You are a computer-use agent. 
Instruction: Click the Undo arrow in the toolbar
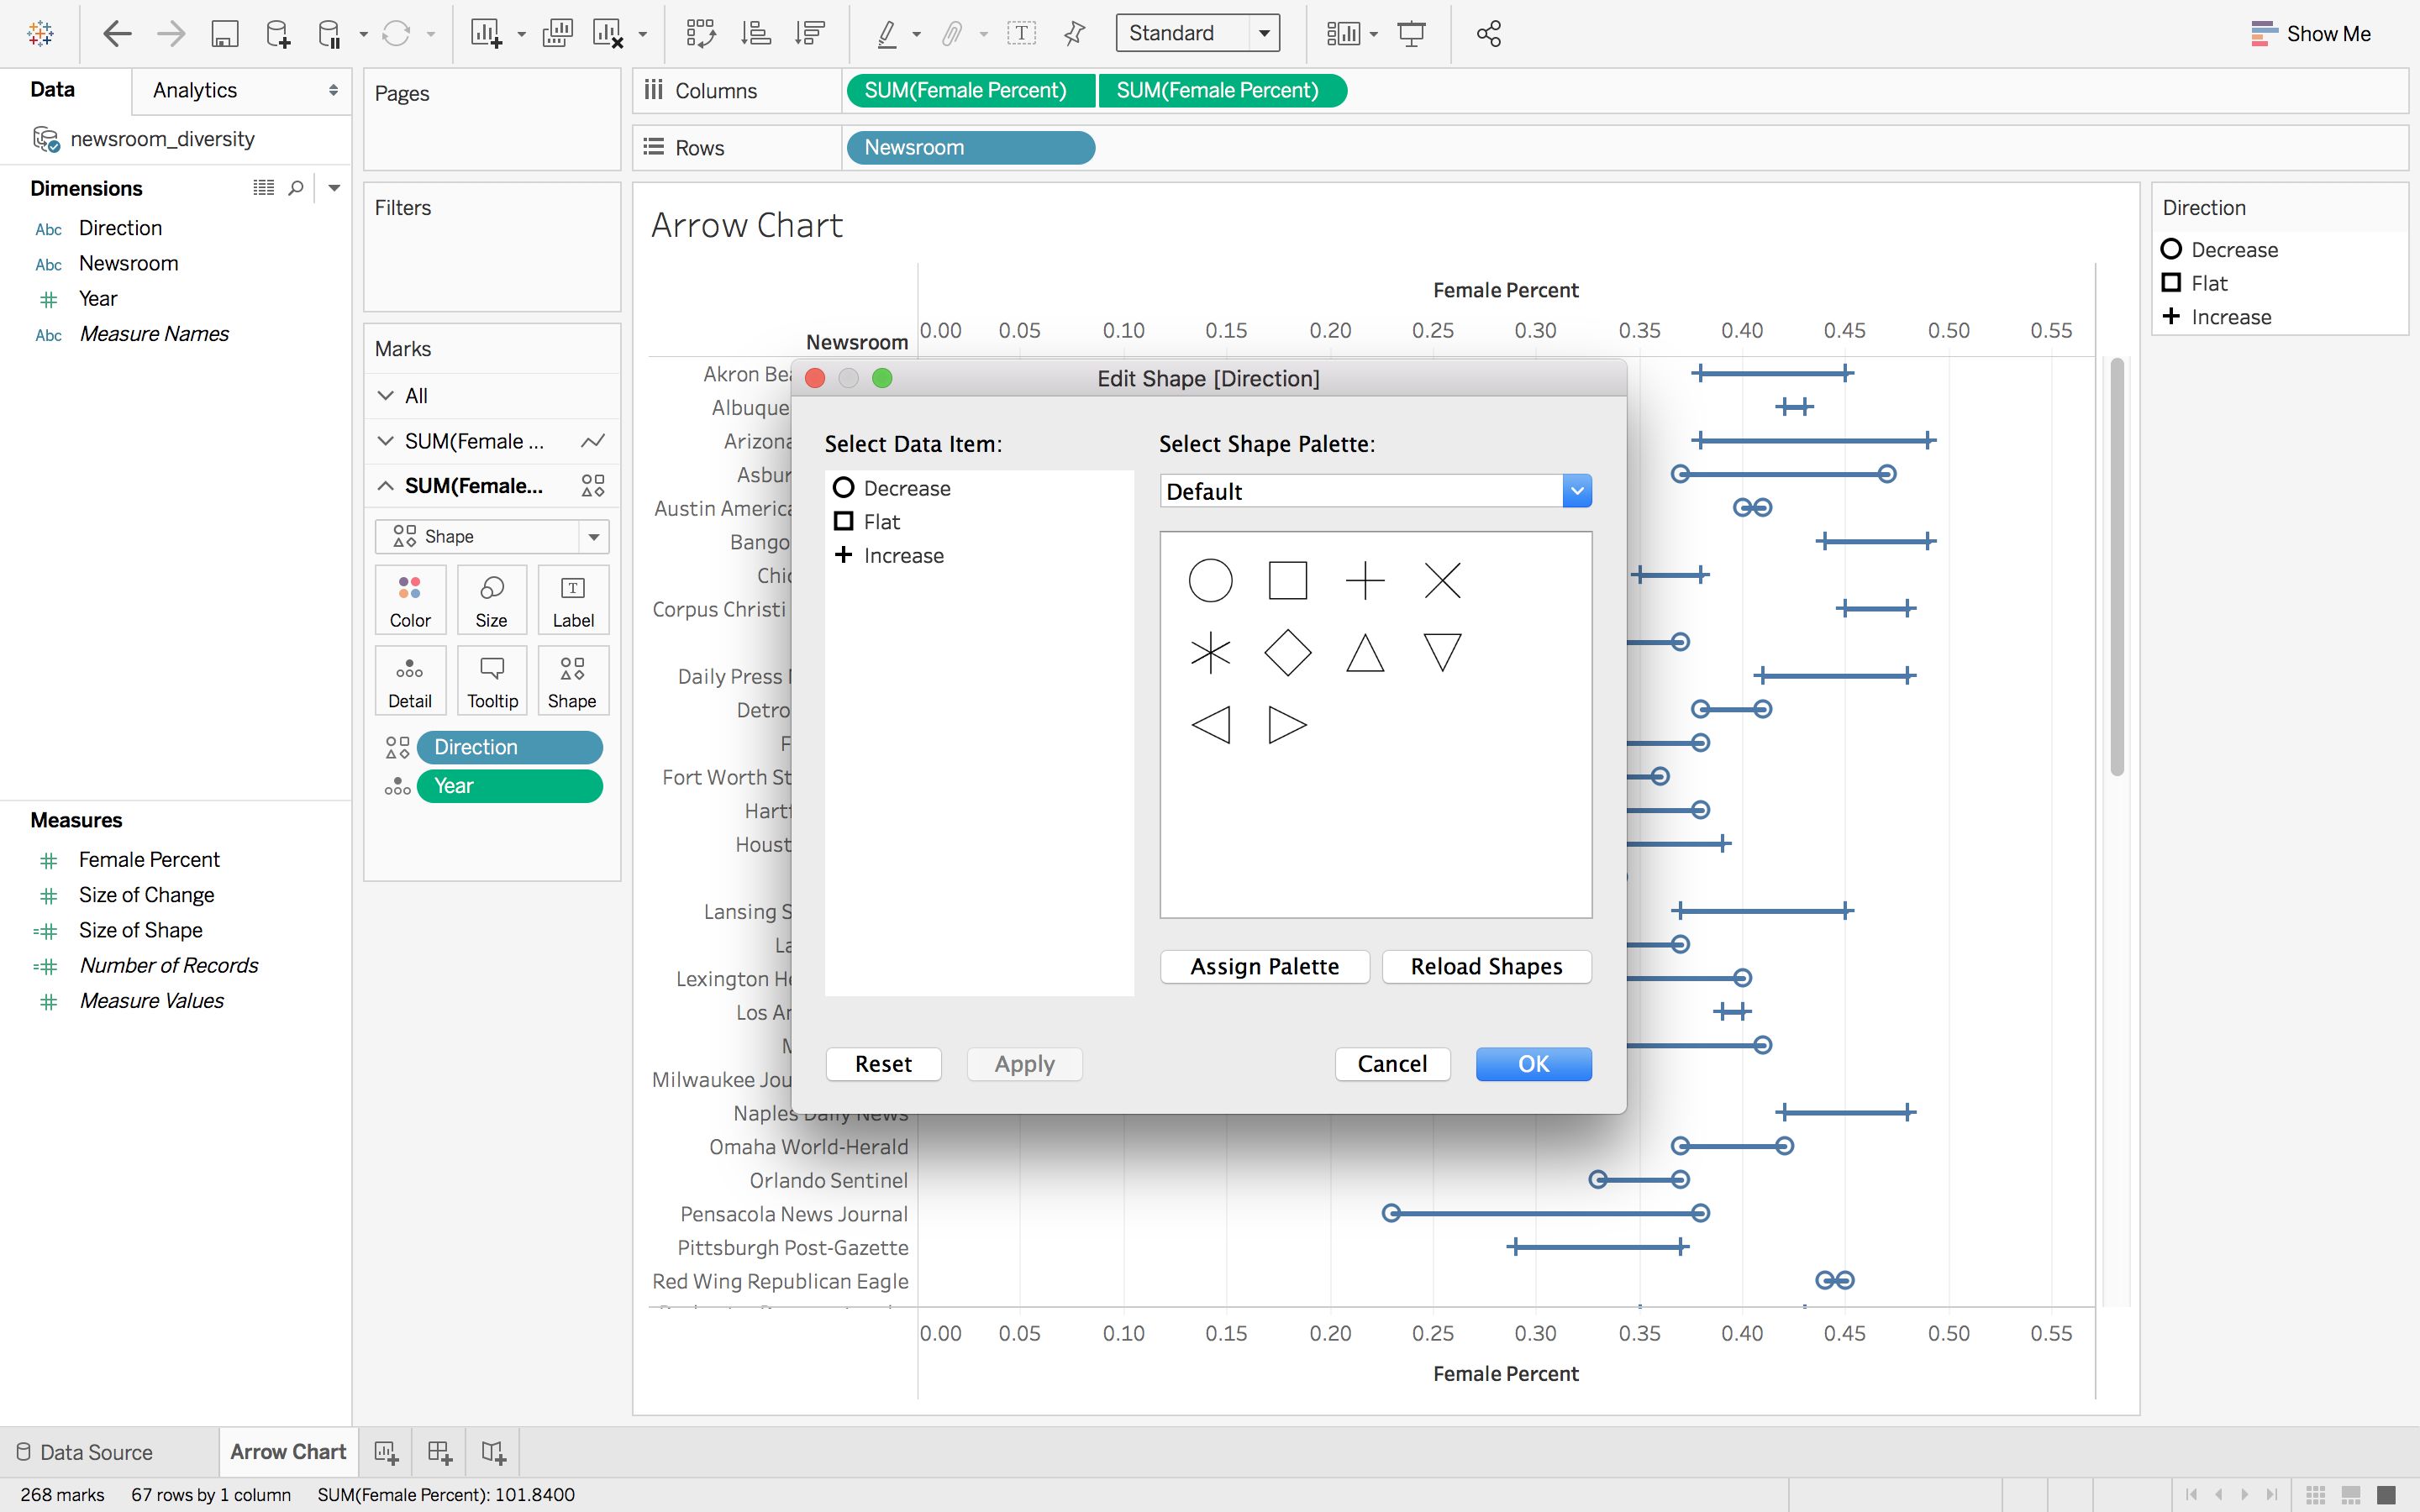[x=116, y=33]
